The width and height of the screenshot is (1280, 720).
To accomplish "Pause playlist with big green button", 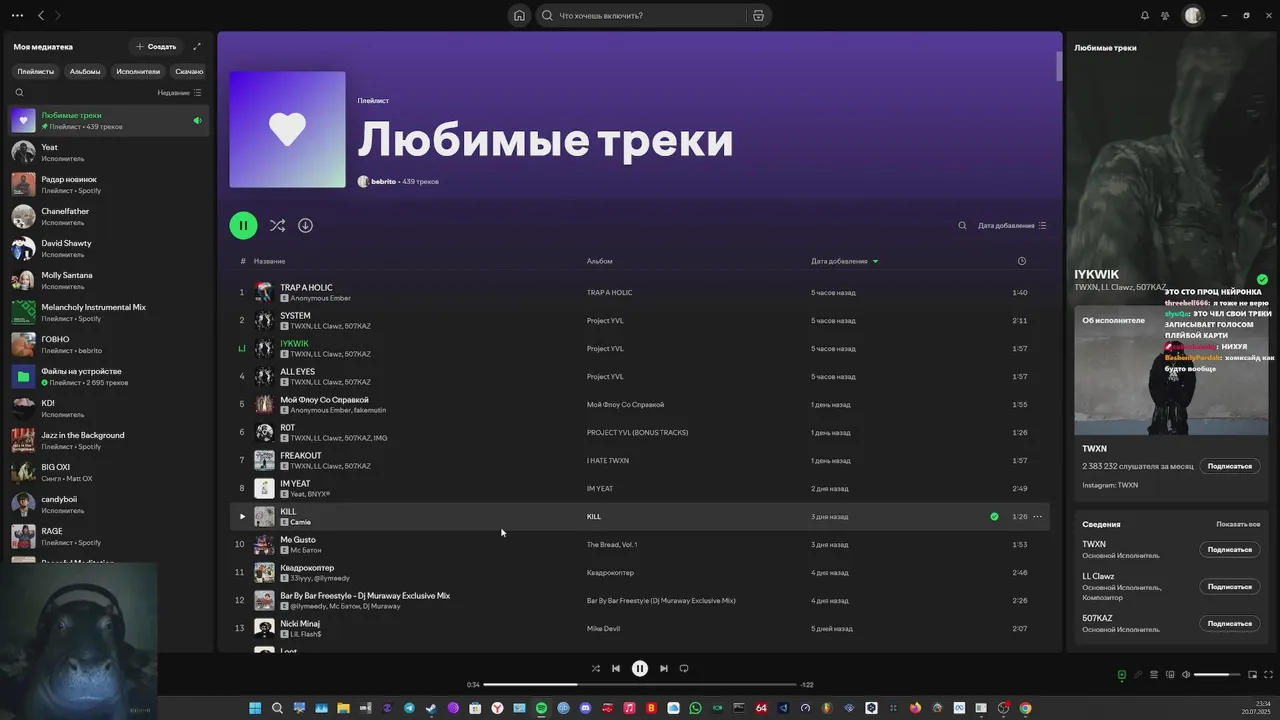I will click(x=243, y=225).
